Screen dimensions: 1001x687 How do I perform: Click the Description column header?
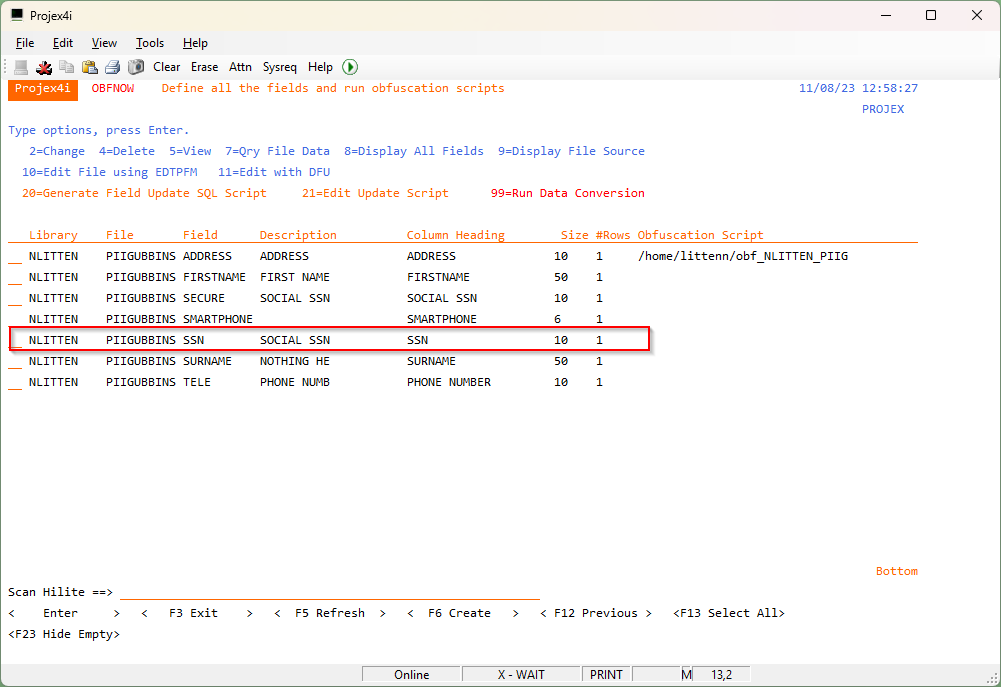pyautogui.click(x=298, y=235)
